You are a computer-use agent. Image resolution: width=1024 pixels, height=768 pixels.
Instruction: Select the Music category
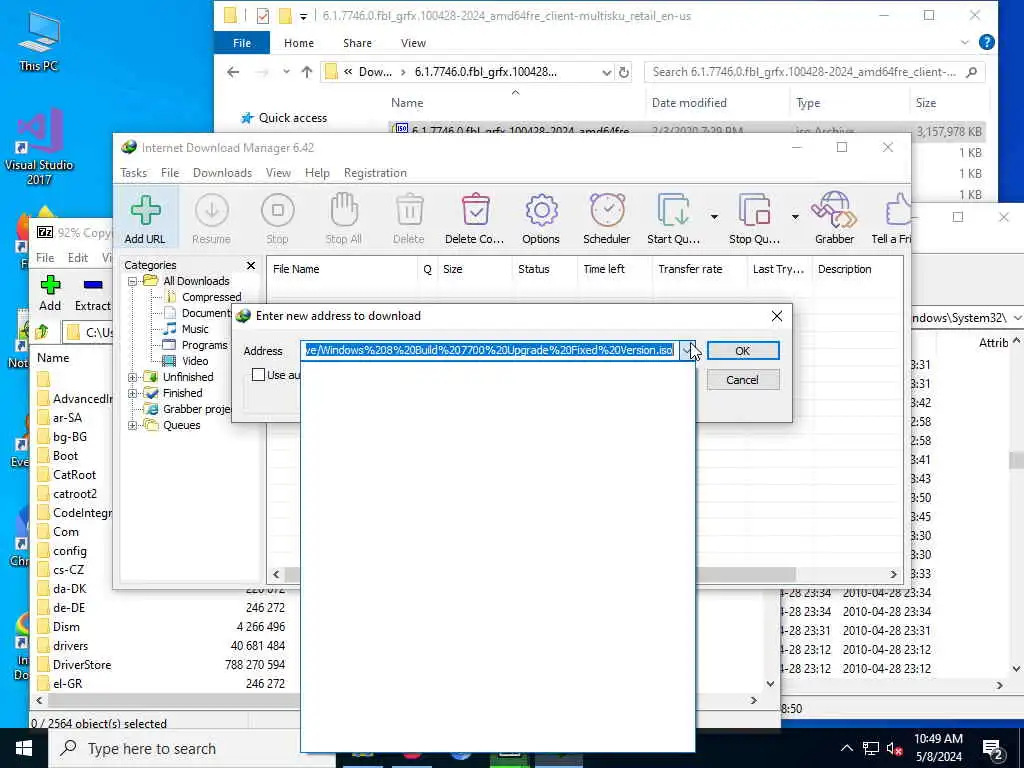point(195,329)
